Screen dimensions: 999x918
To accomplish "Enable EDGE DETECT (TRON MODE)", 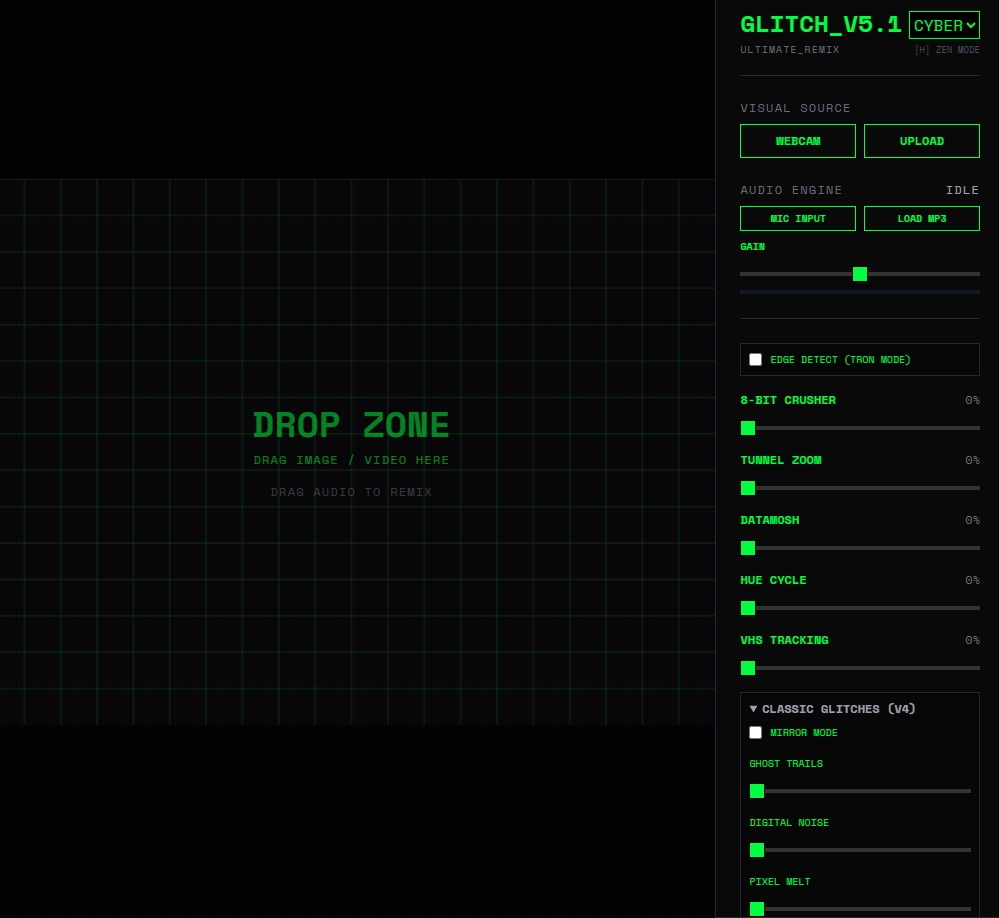I will coord(755,359).
